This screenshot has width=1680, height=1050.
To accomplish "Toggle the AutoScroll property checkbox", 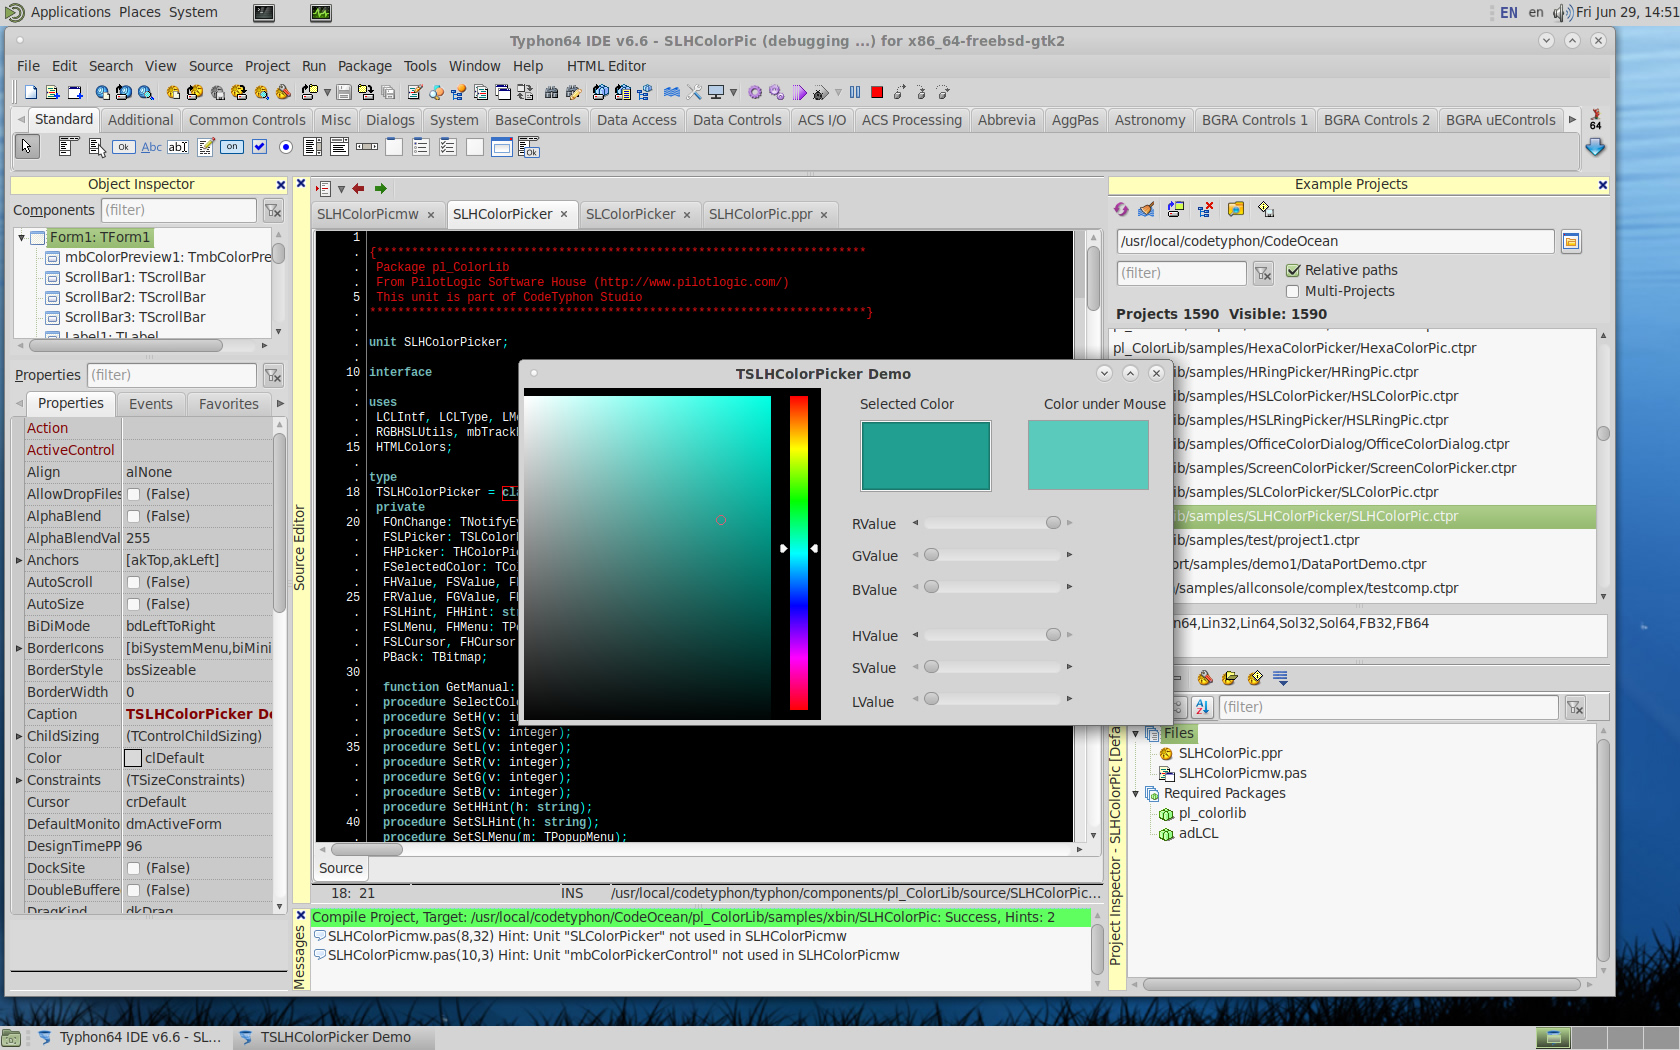I will [133, 582].
